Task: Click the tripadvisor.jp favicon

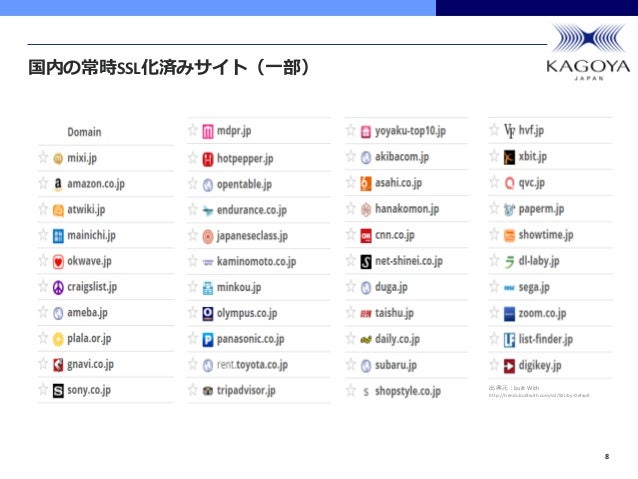Action: click(x=208, y=391)
